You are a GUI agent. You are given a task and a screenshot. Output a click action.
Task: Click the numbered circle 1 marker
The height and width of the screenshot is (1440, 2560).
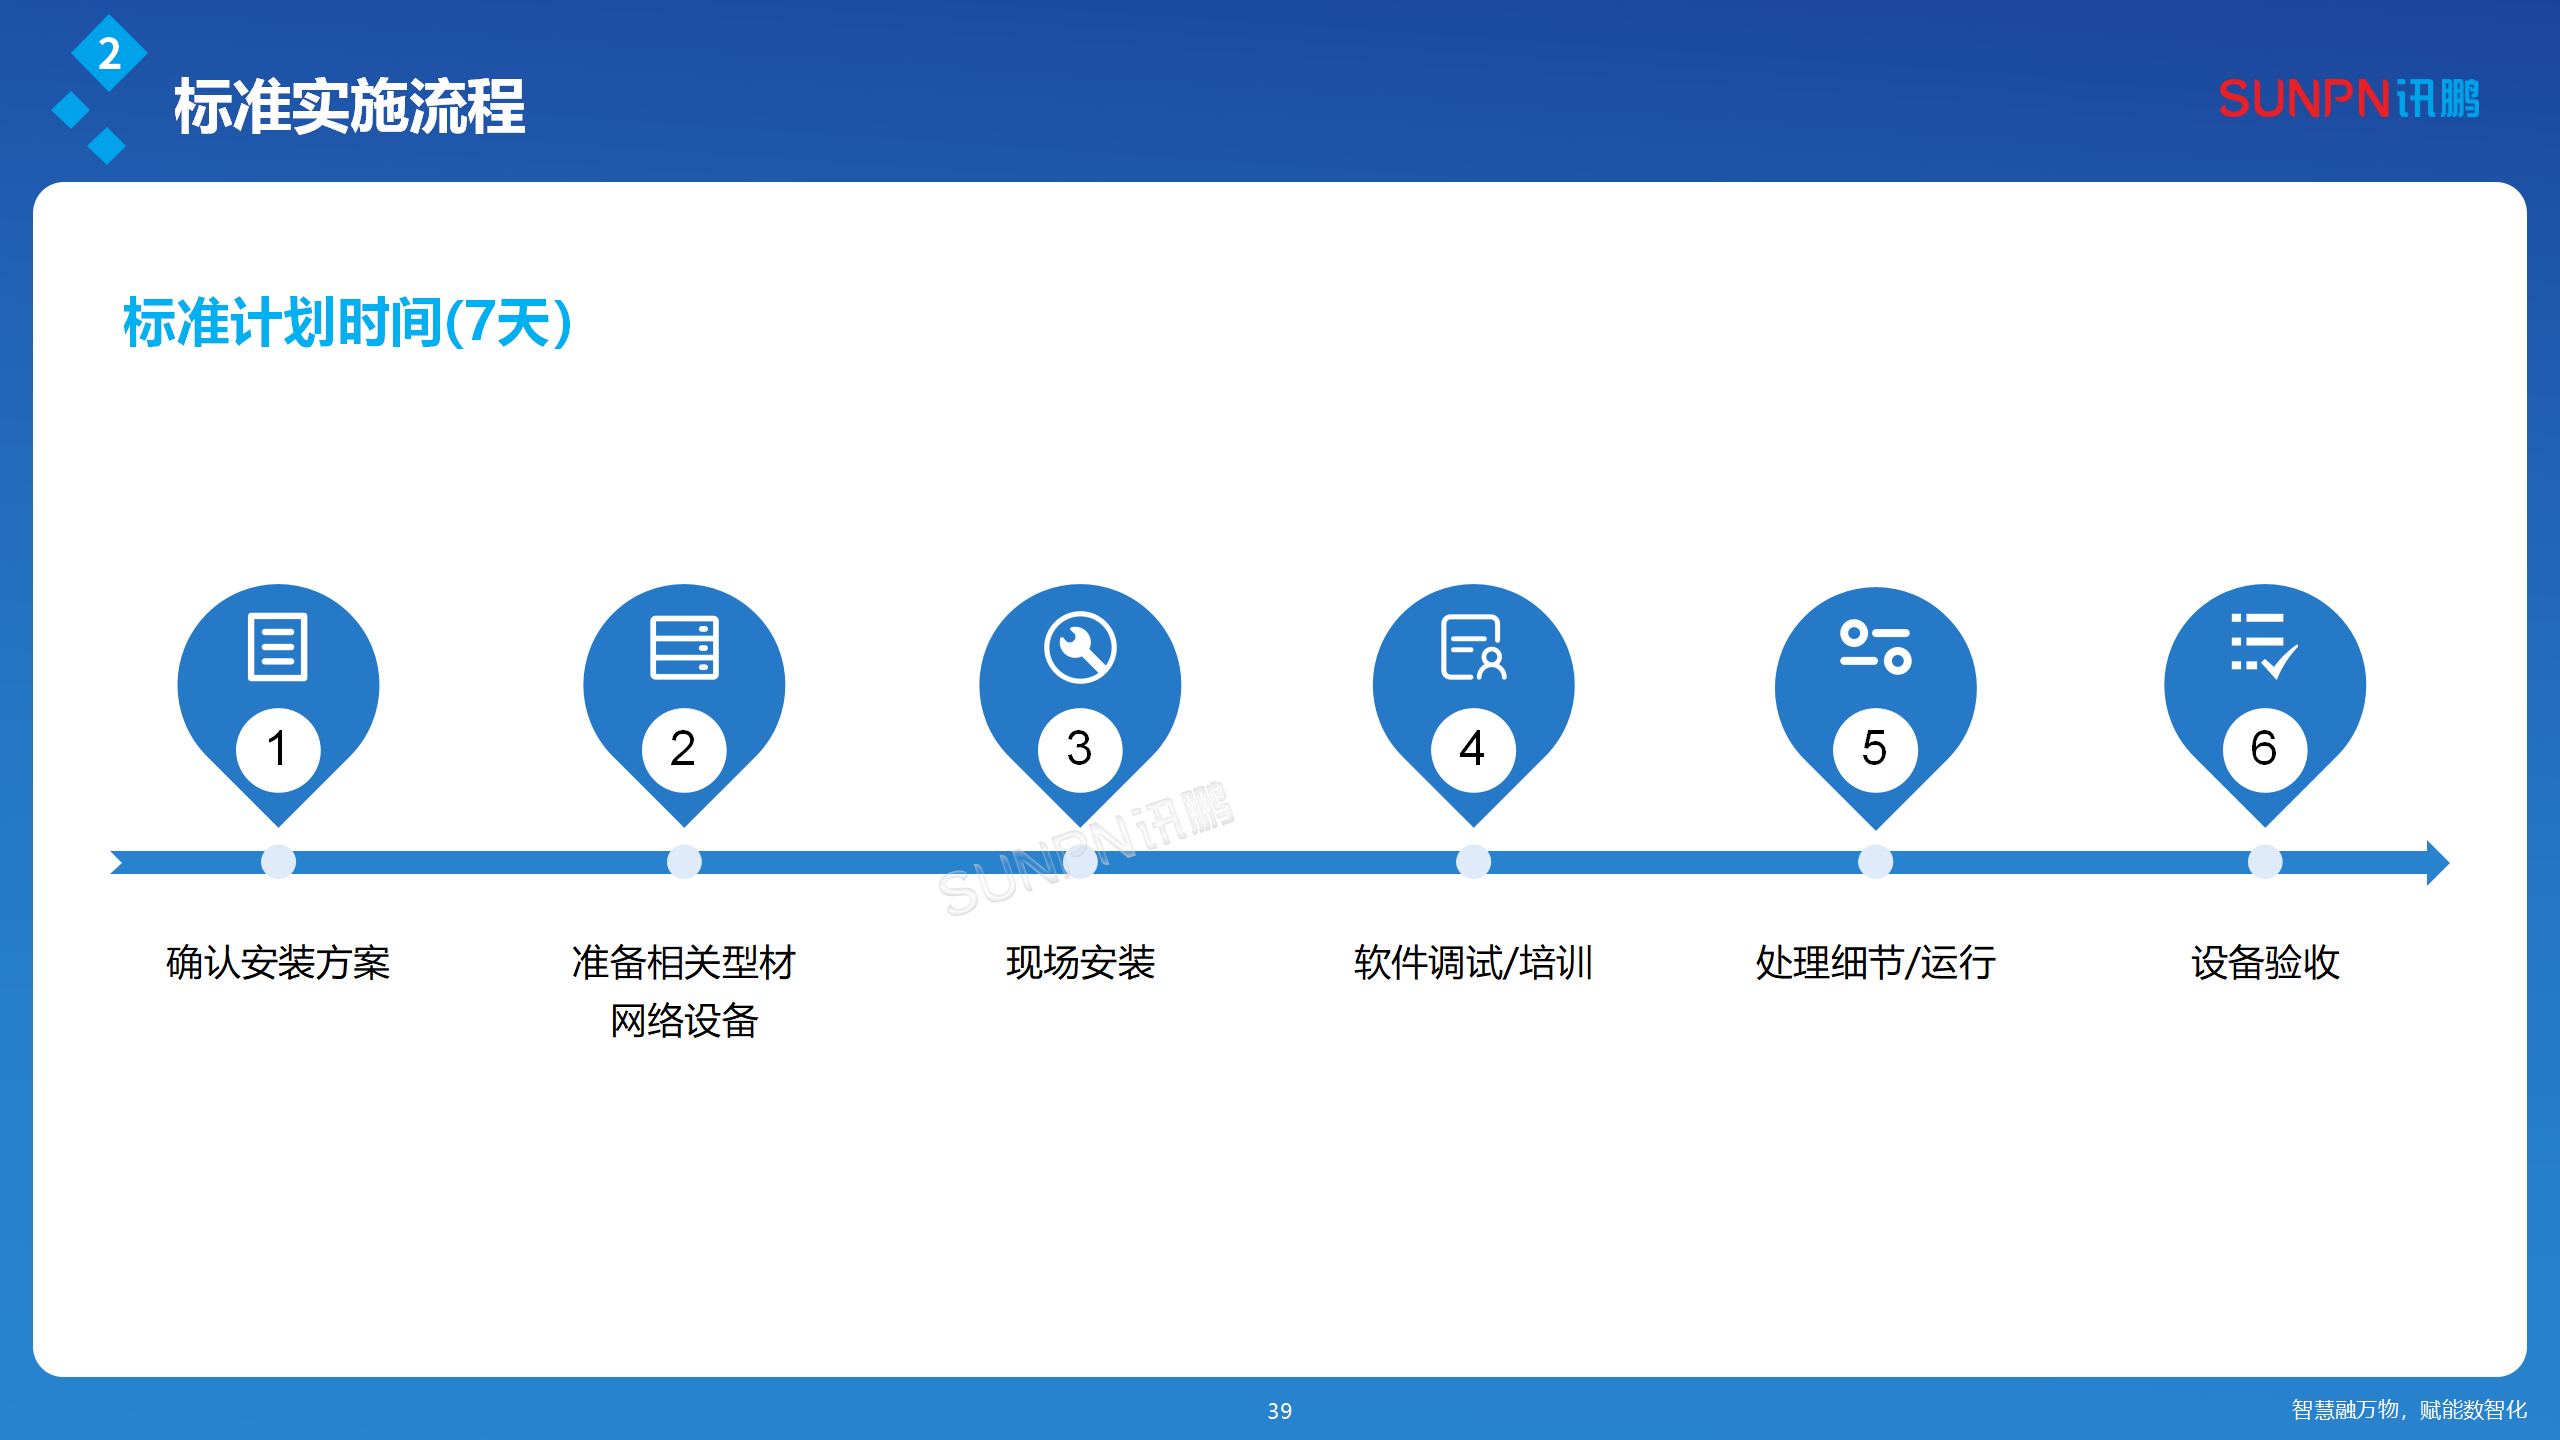coord(279,748)
